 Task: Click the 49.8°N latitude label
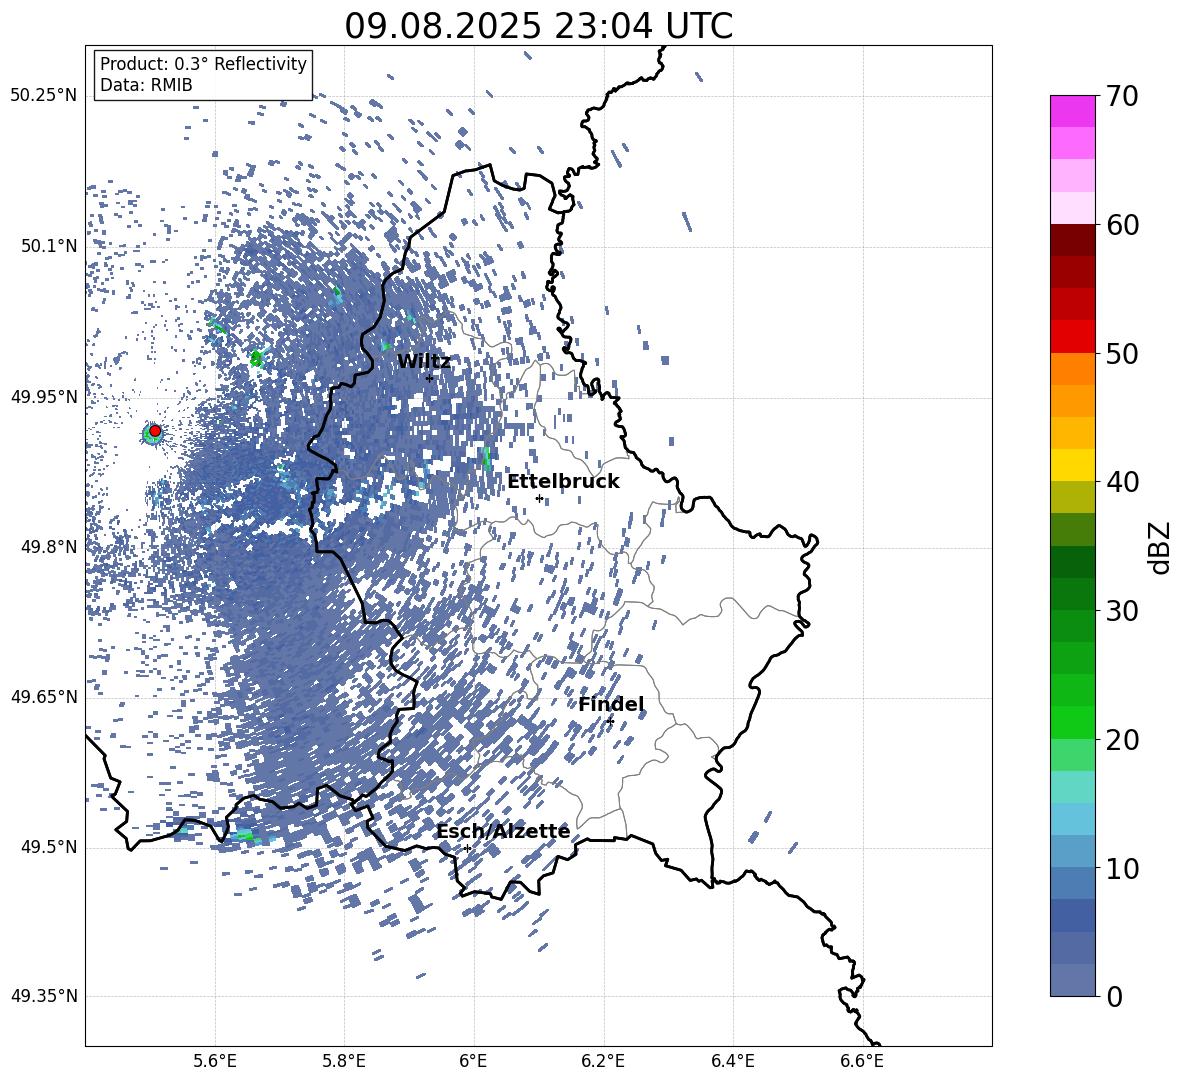[50, 547]
